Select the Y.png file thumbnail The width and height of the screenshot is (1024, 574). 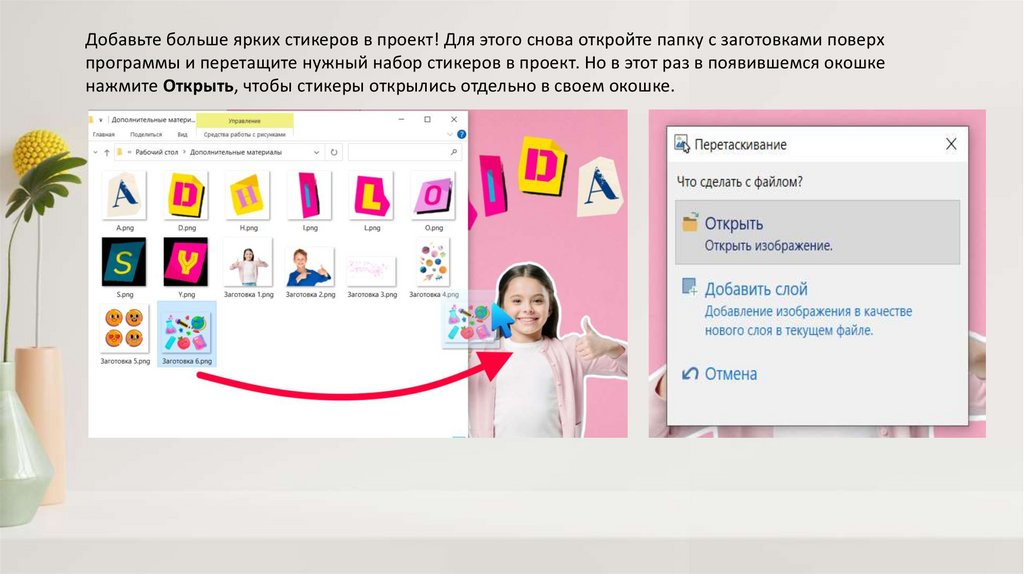pos(186,262)
